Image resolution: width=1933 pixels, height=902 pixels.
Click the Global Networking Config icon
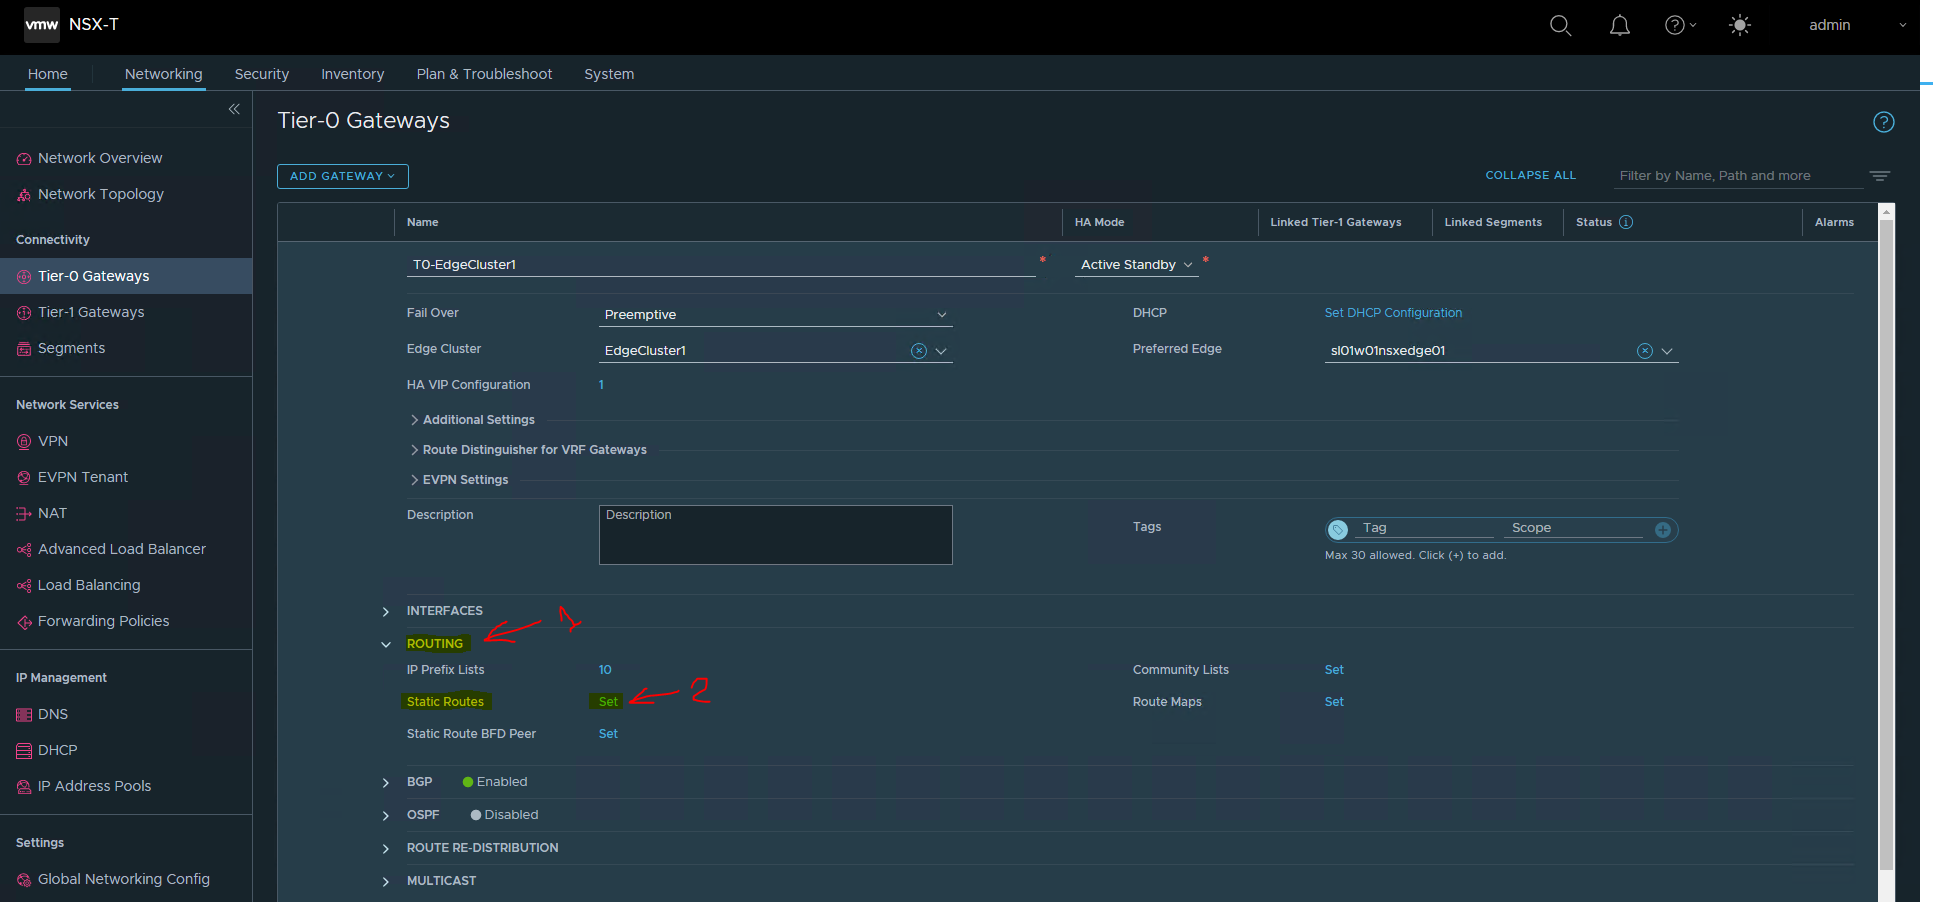click(24, 880)
